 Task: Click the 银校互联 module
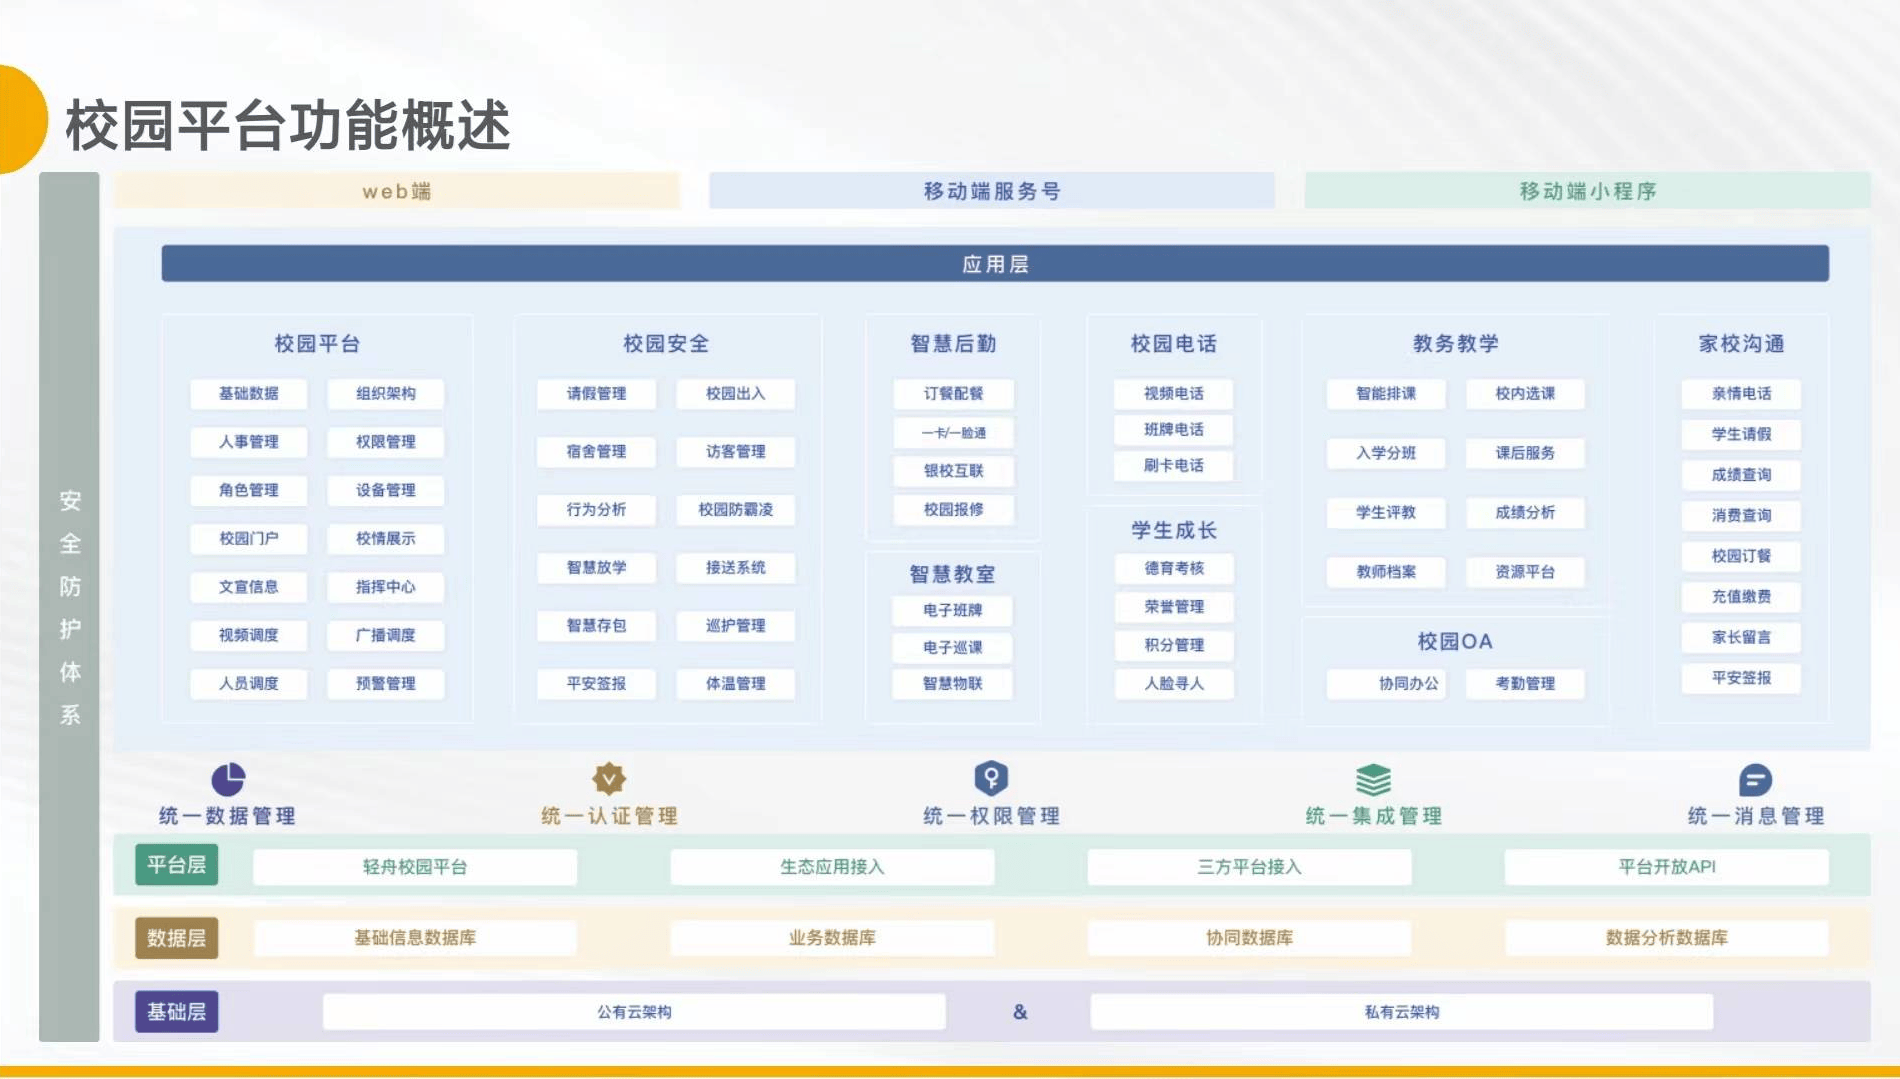[x=953, y=471]
